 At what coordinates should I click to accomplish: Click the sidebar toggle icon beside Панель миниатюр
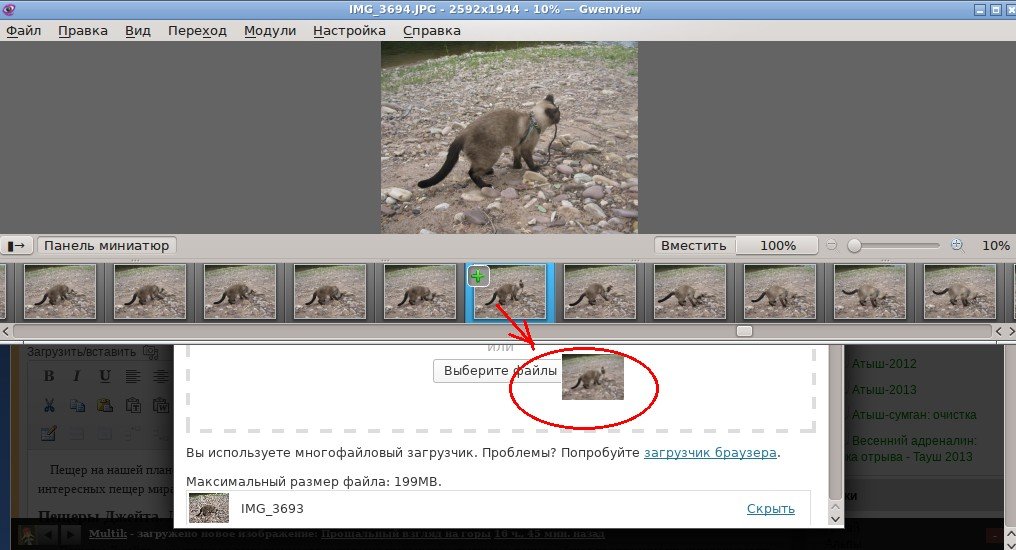point(17,246)
